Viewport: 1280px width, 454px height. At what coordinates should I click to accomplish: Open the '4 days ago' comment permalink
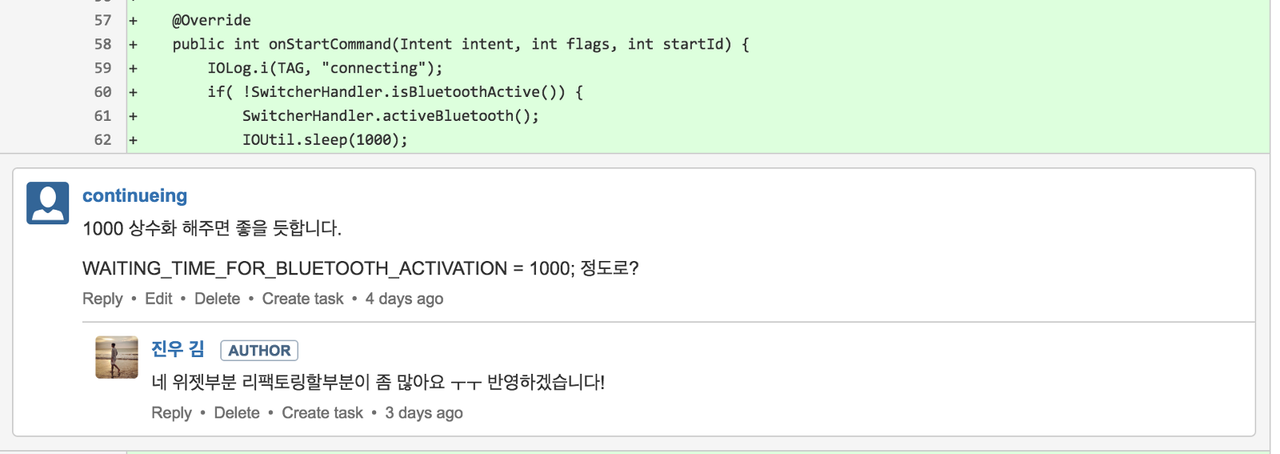[x=404, y=299]
